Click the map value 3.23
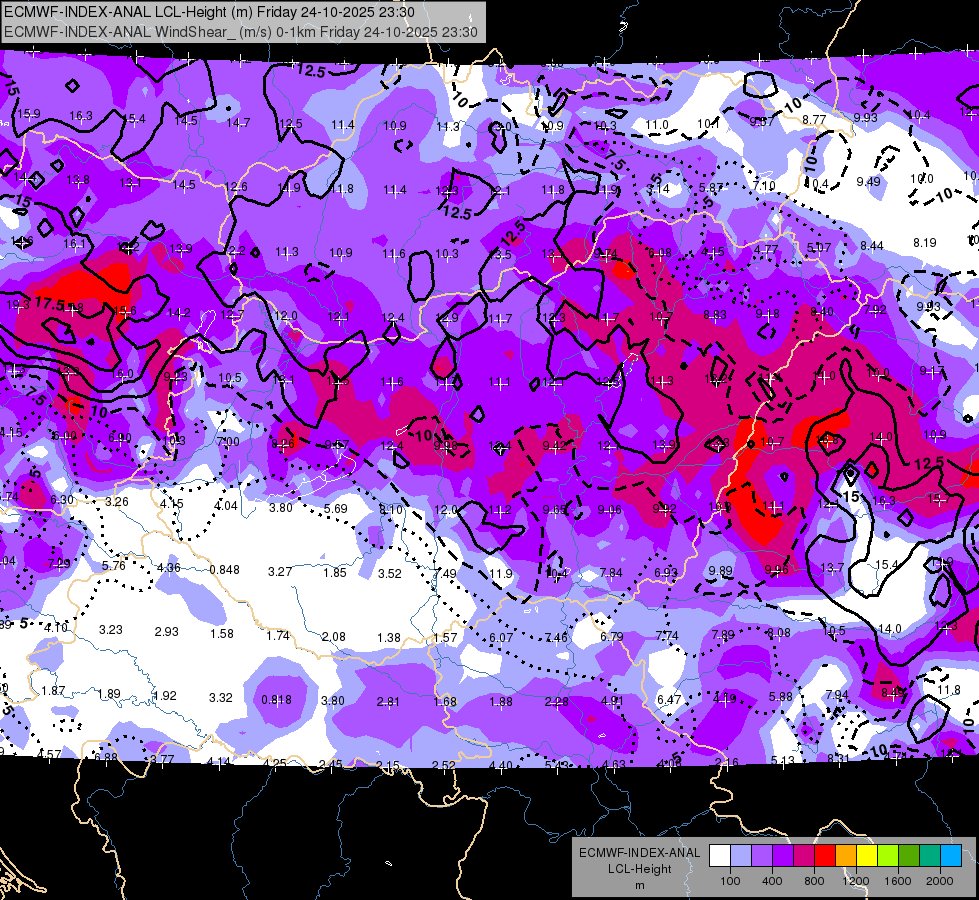The image size is (979, 900). 111,630
